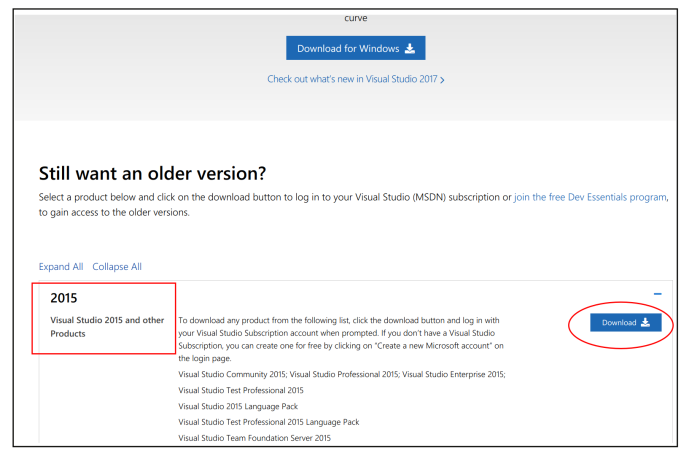The height and width of the screenshot is (464, 700).
Task: Click 'Still want an older version?' heading
Action: pos(152,173)
